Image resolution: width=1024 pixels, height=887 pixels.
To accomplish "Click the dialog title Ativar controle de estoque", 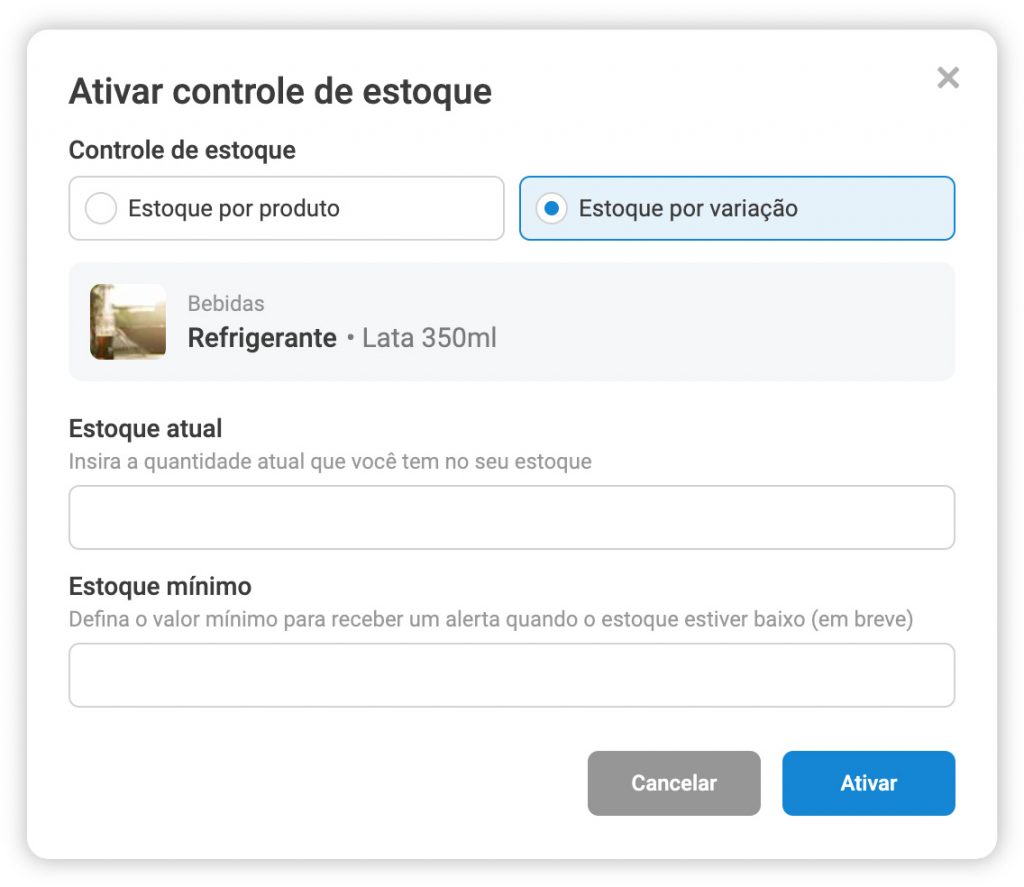I will (x=279, y=91).
